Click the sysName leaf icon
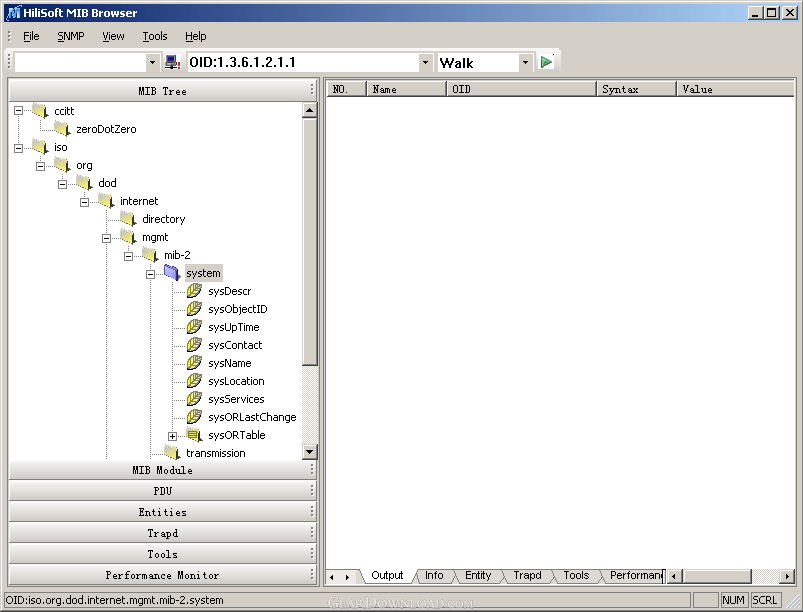Screen dimensions: 803x612 pos(194,363)
